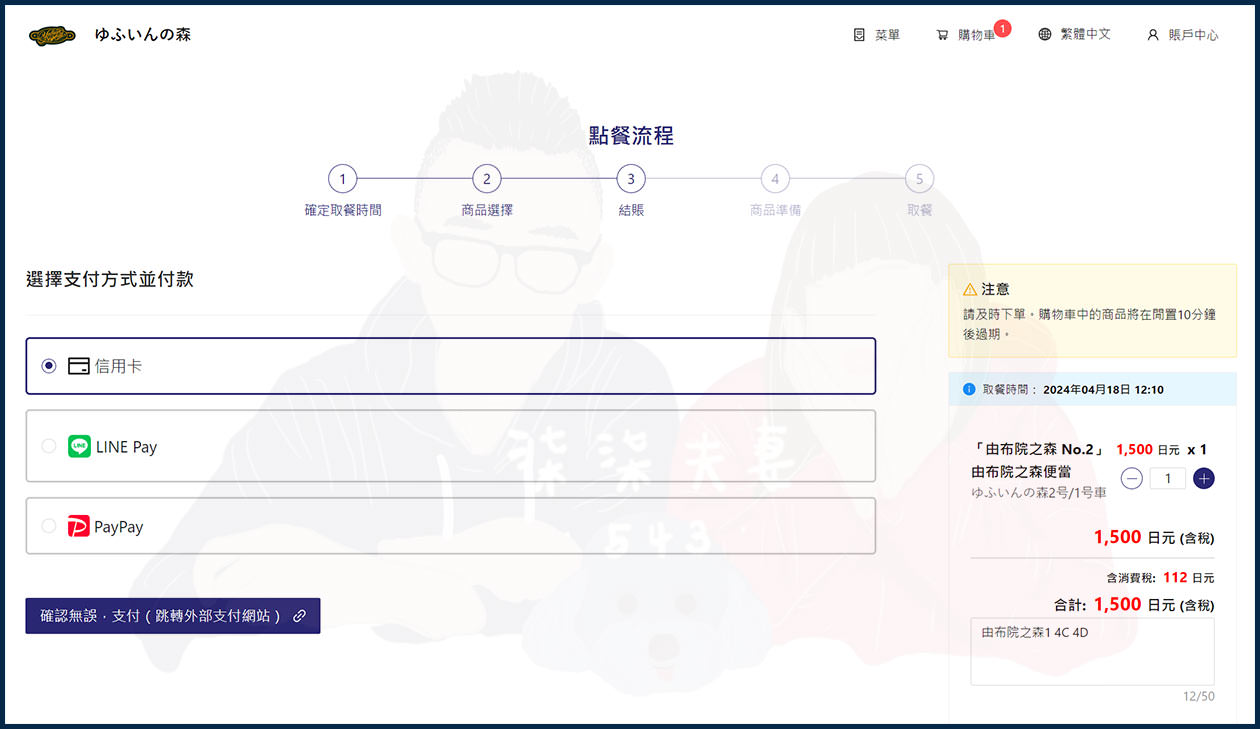Increase bento quantity with plus button

click(1204, 478)
